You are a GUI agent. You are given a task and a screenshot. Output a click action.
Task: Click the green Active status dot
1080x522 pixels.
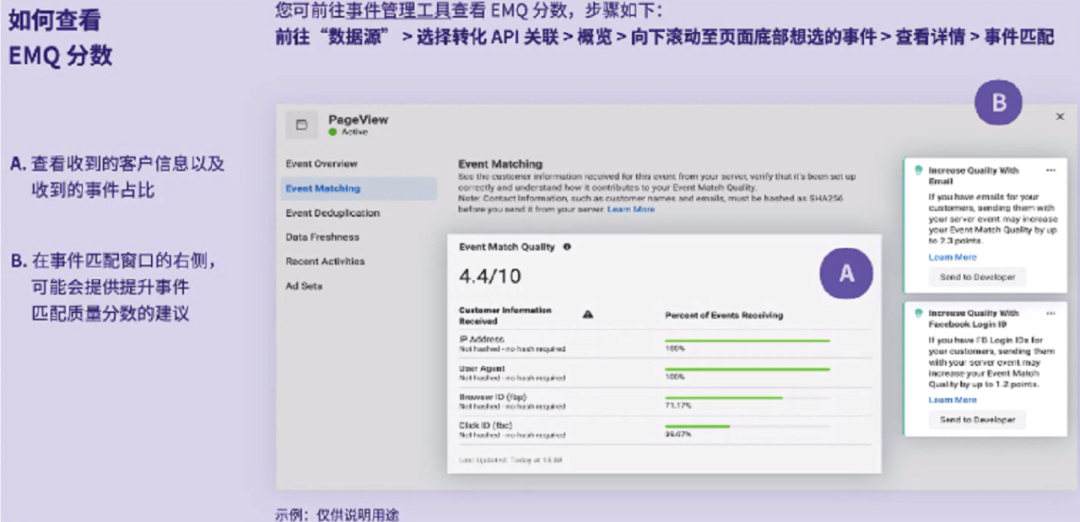(333, 132)
